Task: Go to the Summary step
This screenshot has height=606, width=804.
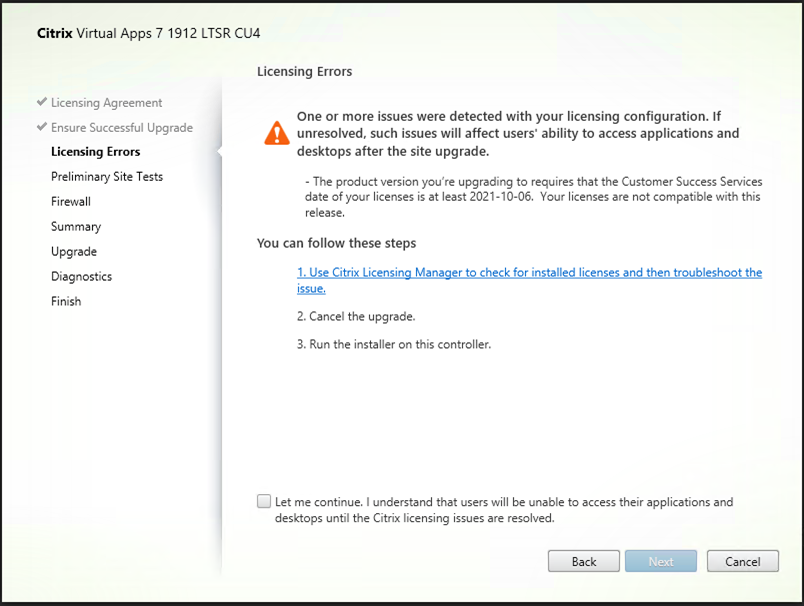Action: 76,227
